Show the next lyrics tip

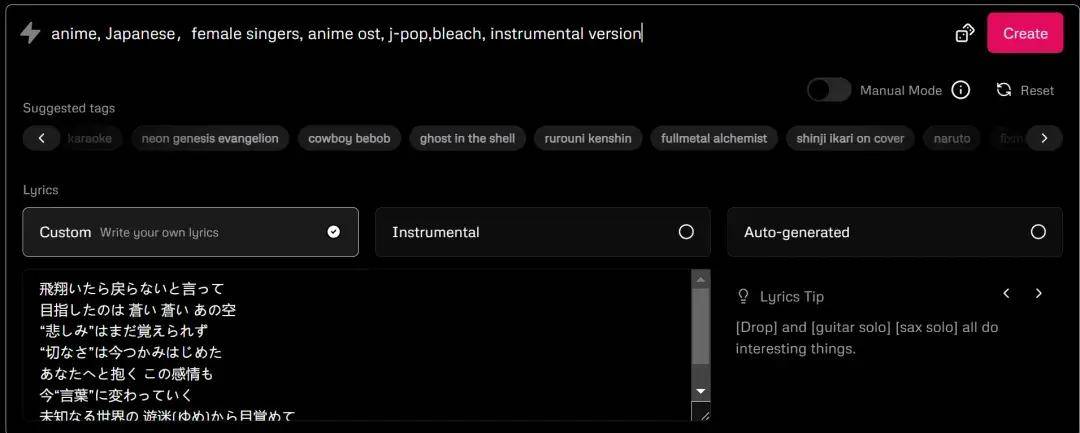click(1038, 294)
